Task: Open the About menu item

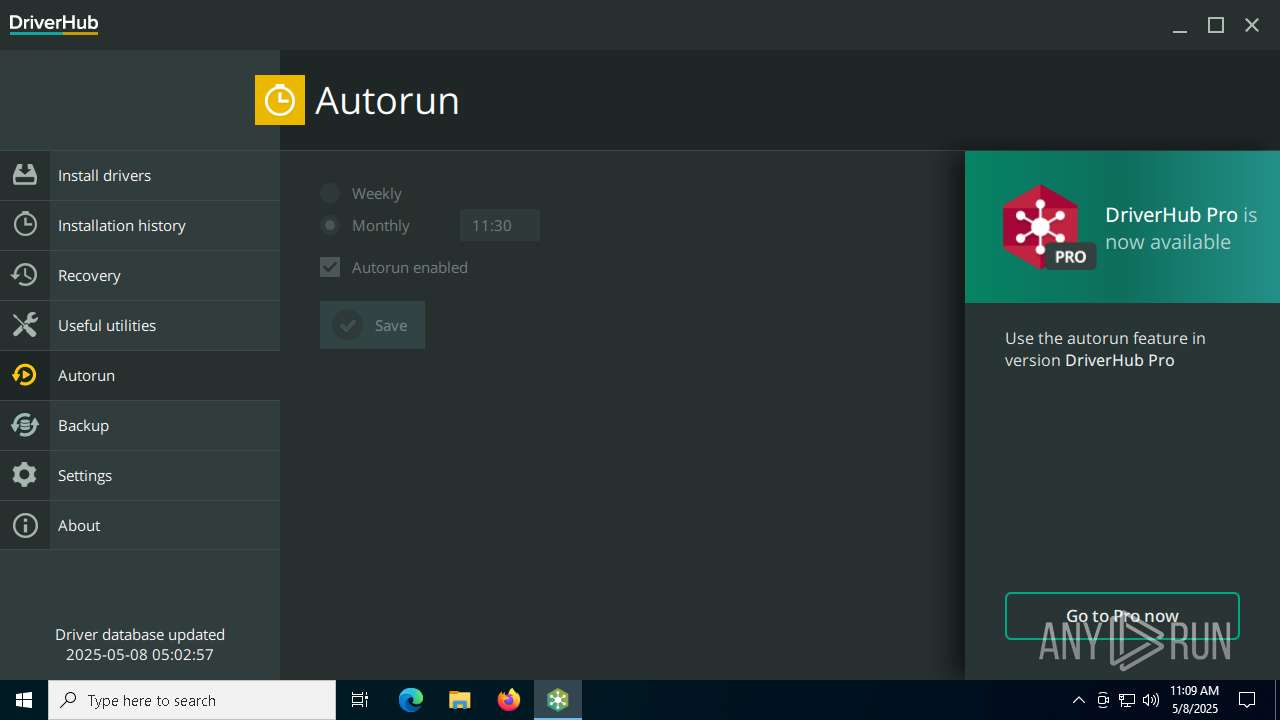Action: point(140,525)
